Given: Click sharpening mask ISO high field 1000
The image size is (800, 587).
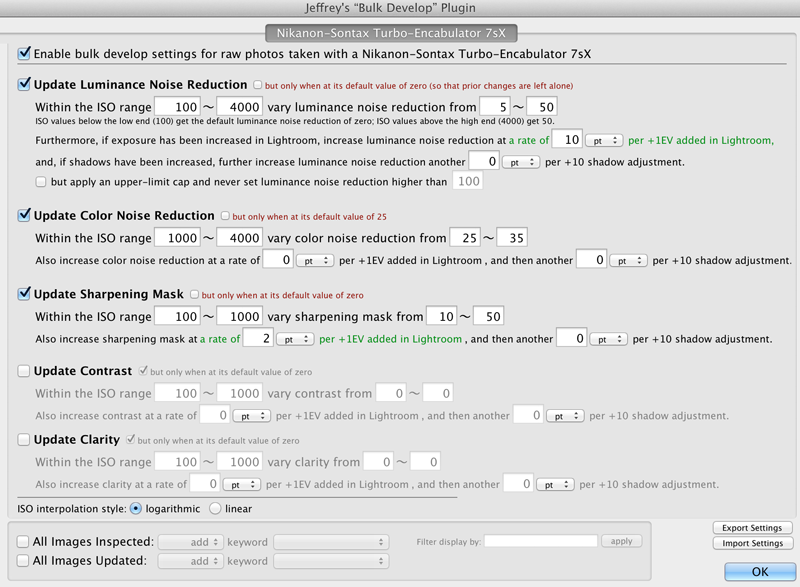Looking at the screenshot, I should click(x=240, y=316).
